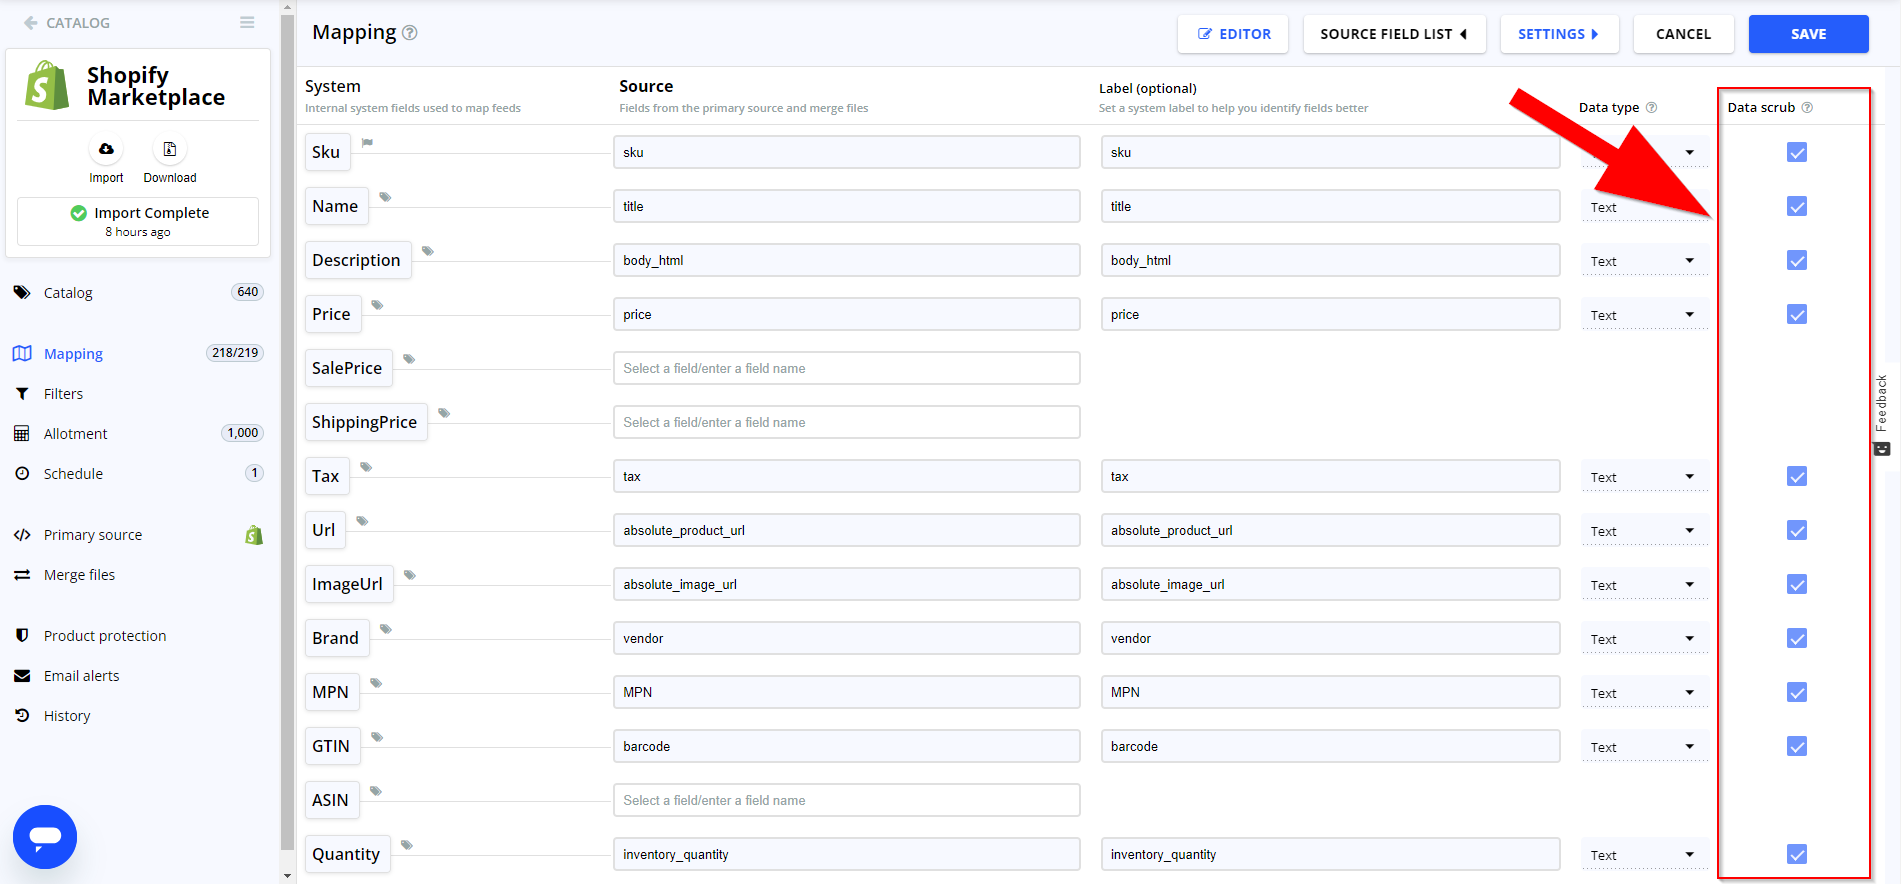Click the Data type help icon
Image resolution: width=1901 pixels, height=884 pixels.
click(x=1651, y=107)
